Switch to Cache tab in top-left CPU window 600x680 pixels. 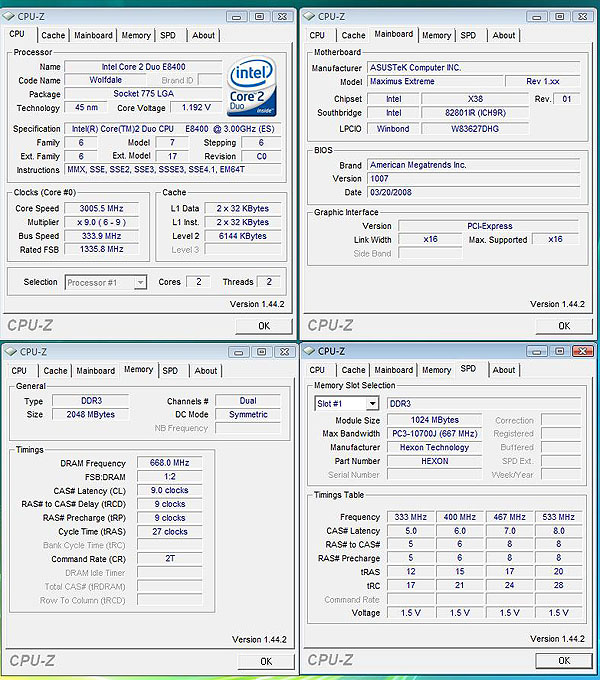pos(53,36)
